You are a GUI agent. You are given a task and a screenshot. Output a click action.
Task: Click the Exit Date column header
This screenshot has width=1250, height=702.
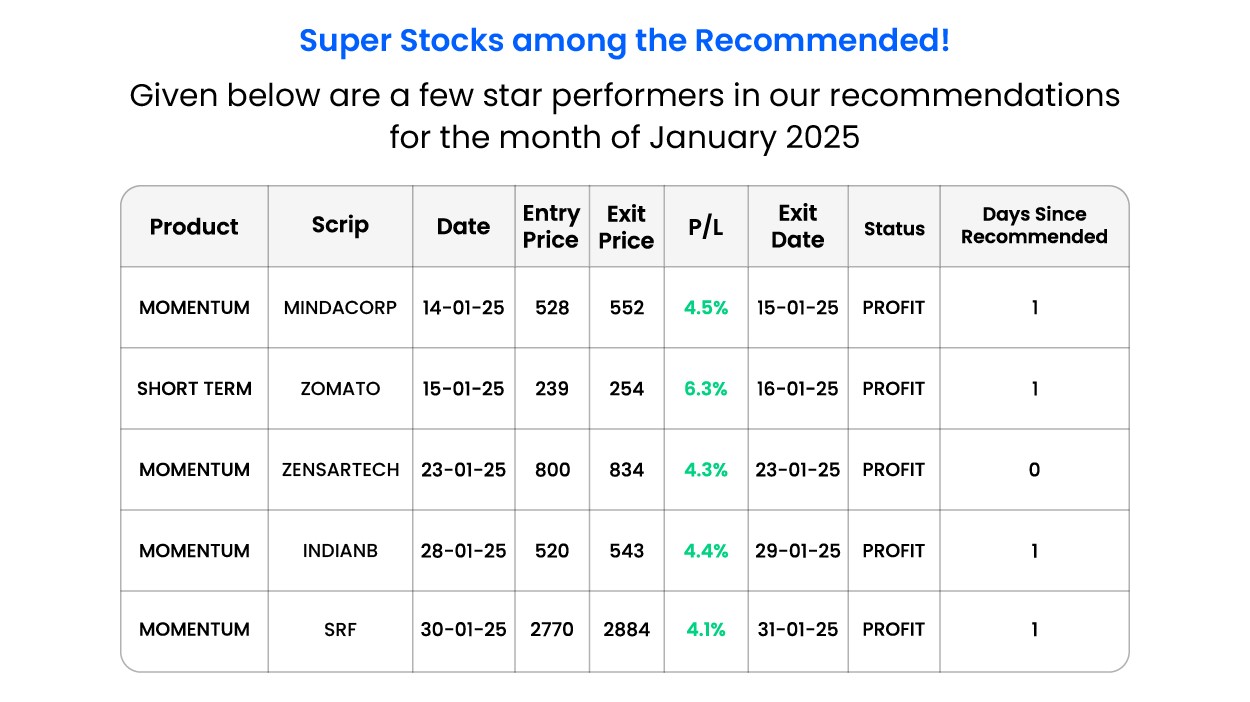(798, 227)
